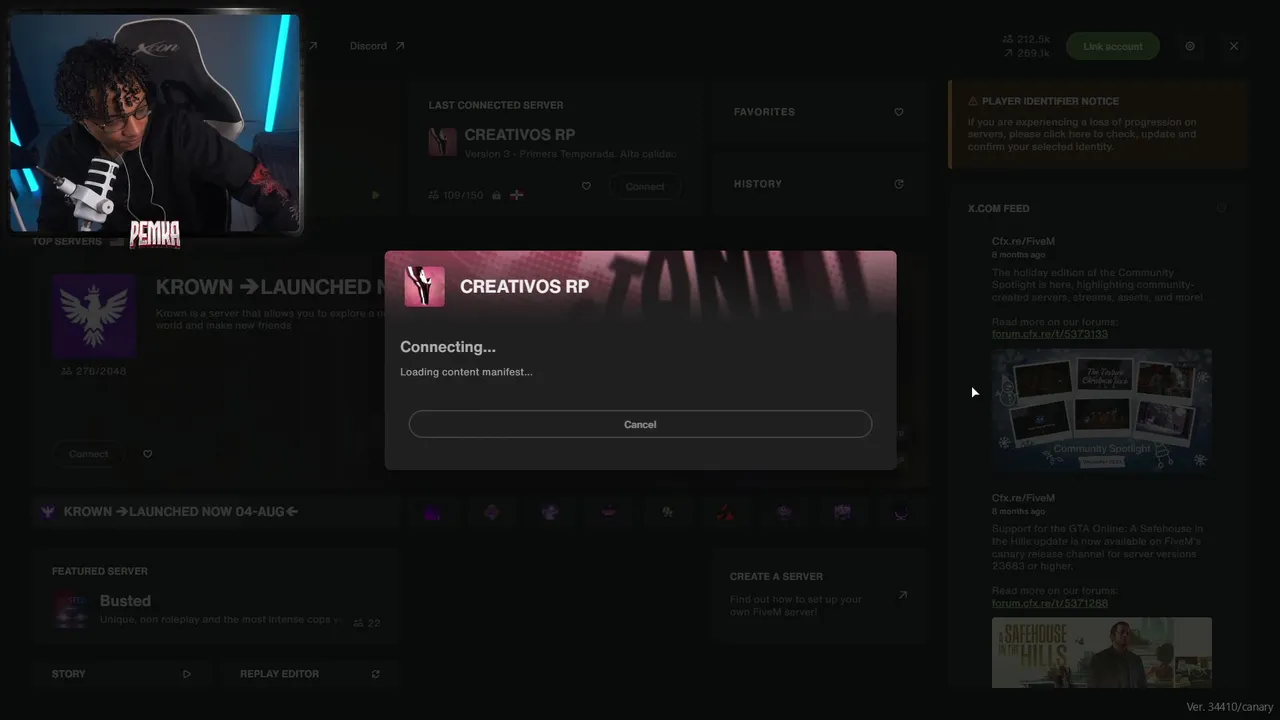Image resolution: width=1280 pixels, height=720 pixels.
Task: Favorite the last connected CREATIVOS RP server
Action: 586,186
